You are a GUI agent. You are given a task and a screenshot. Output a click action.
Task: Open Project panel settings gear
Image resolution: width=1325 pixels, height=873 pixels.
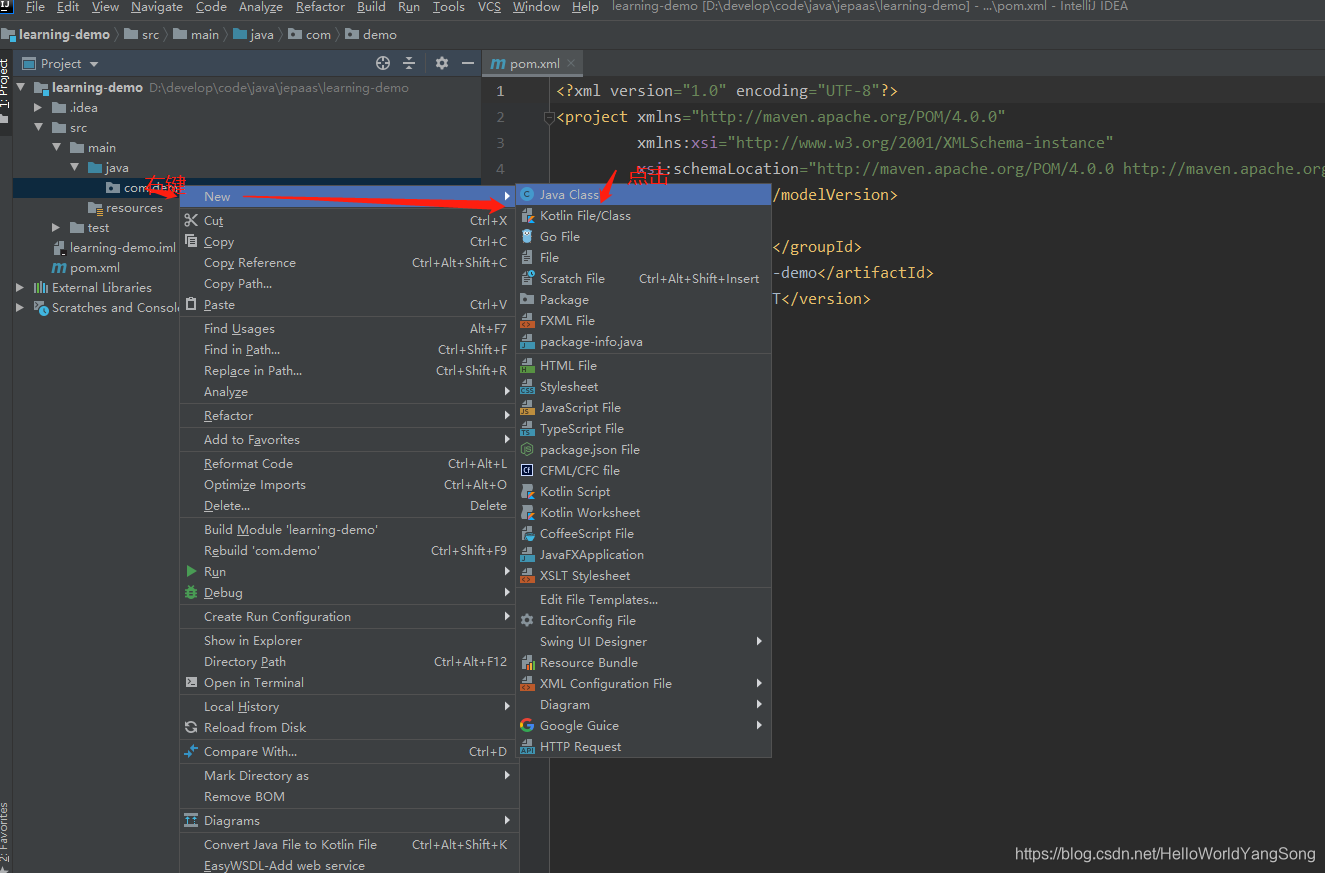pyautogui.click(x=442, y=63)
